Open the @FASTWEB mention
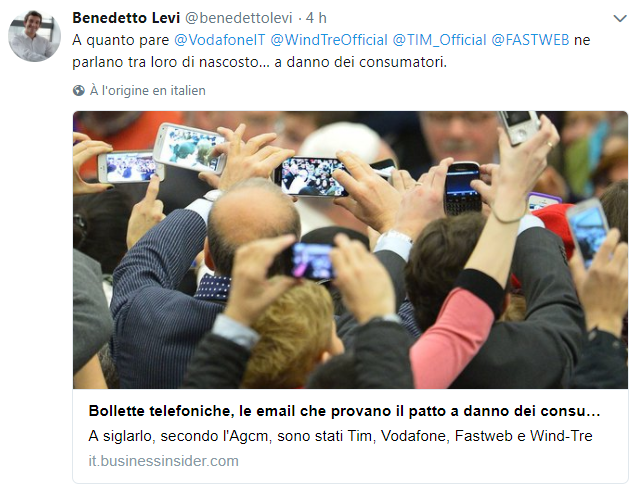Image resolution: width=636 pixels, height=500 pixels. 530,40
